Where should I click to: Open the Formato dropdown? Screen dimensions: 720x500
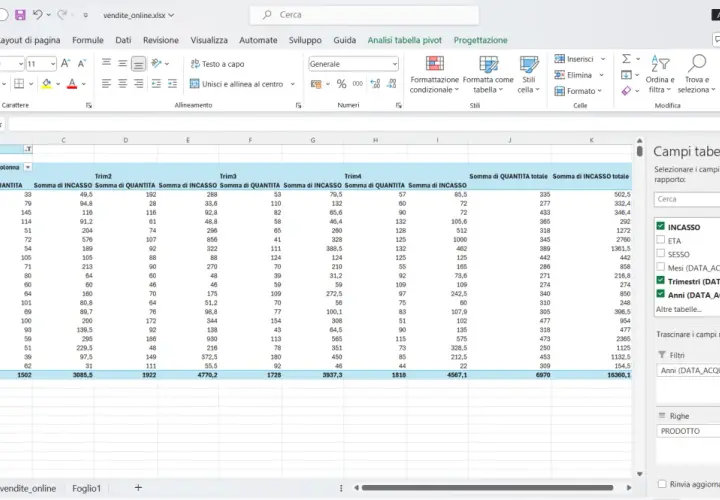tap(578, 91)
